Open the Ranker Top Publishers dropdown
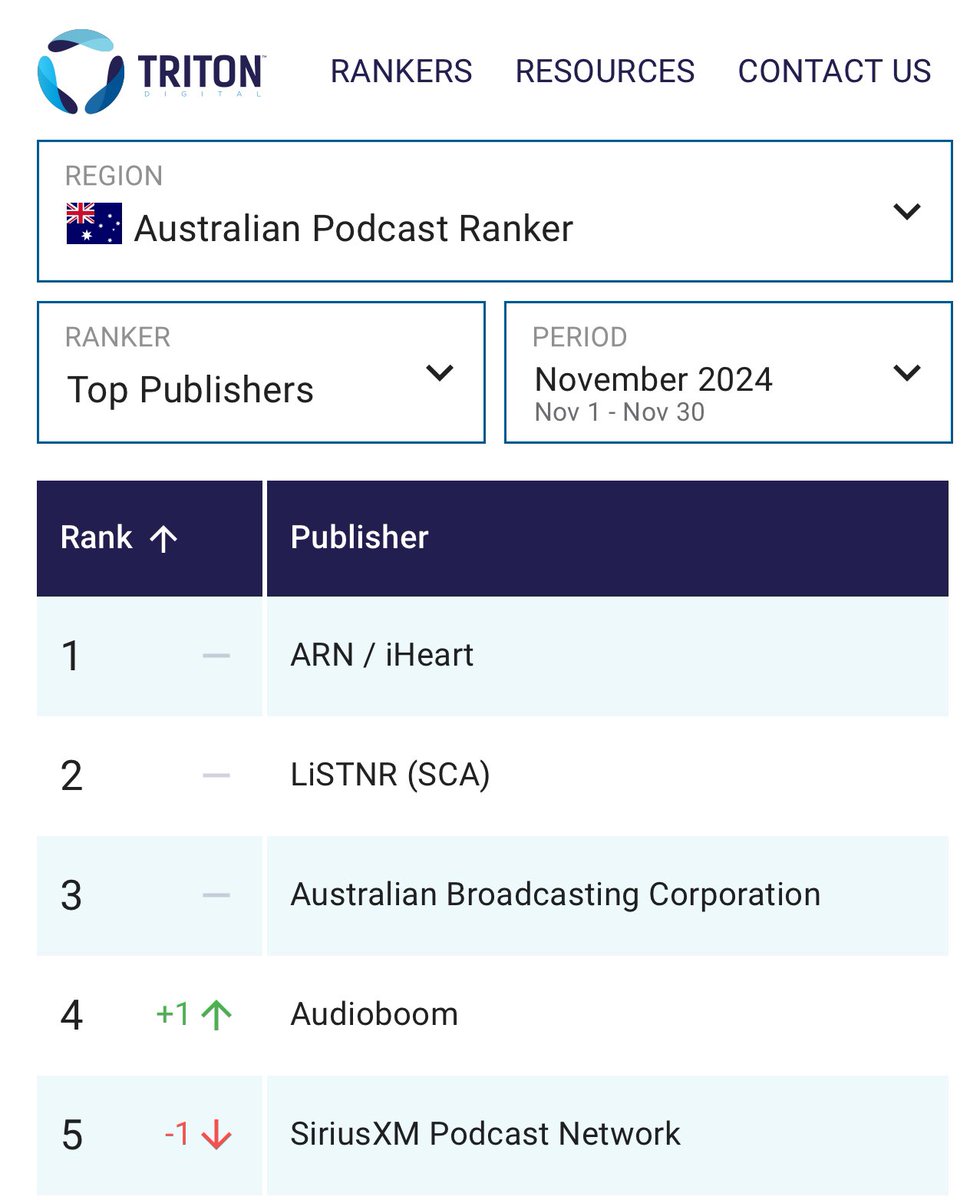The width and height of the screenshot is (980, 1200). (261, 372)
